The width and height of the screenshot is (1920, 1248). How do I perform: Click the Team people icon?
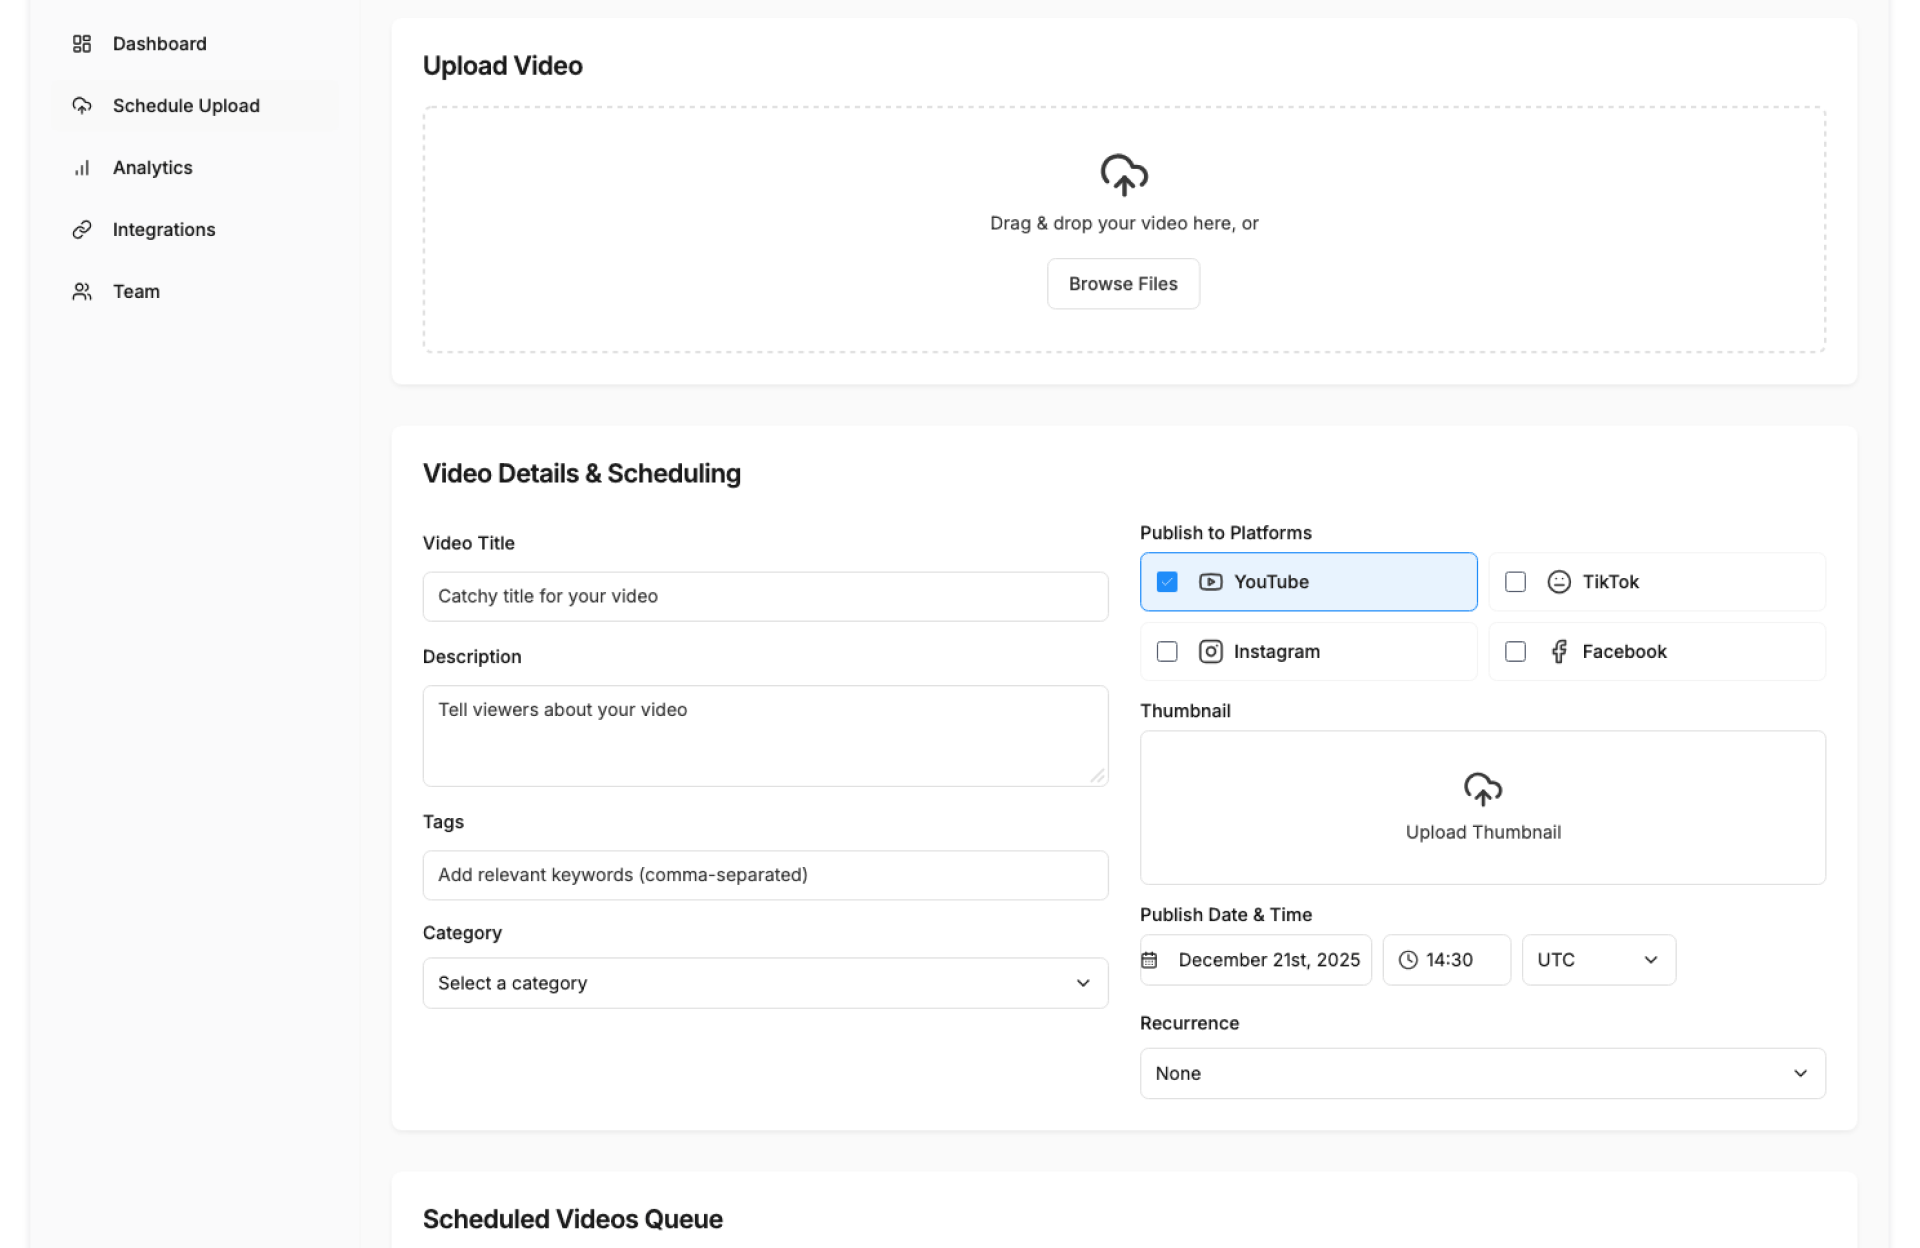coord(82,292)
